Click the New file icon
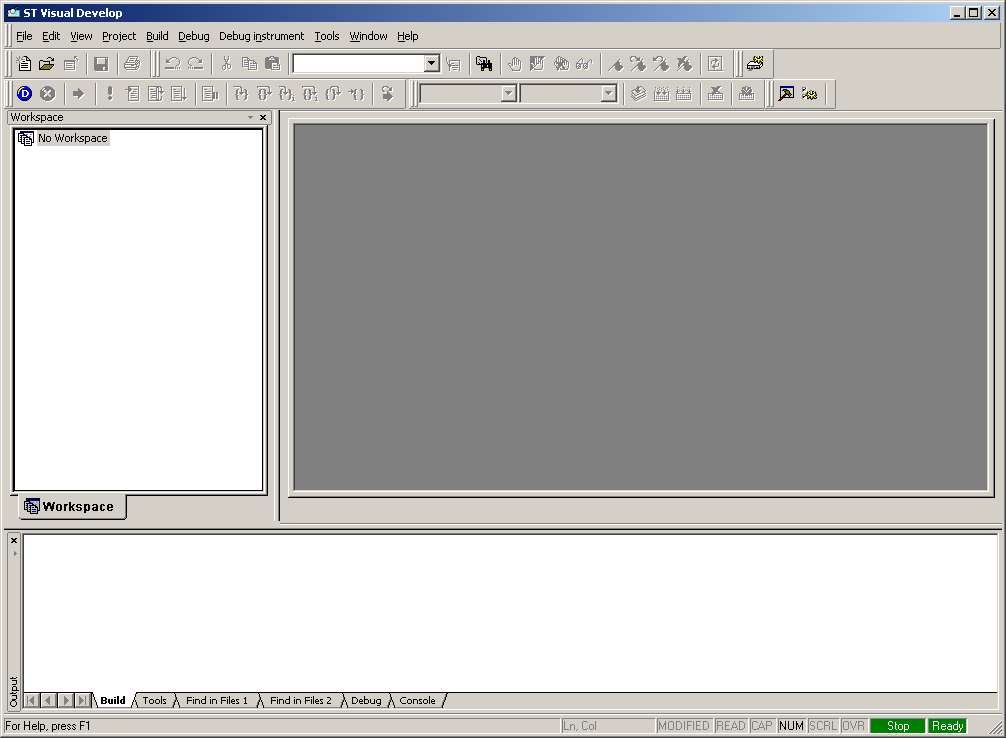This screenshot has width=1006, height=738. pyautogui.click(x=24, y=64)
